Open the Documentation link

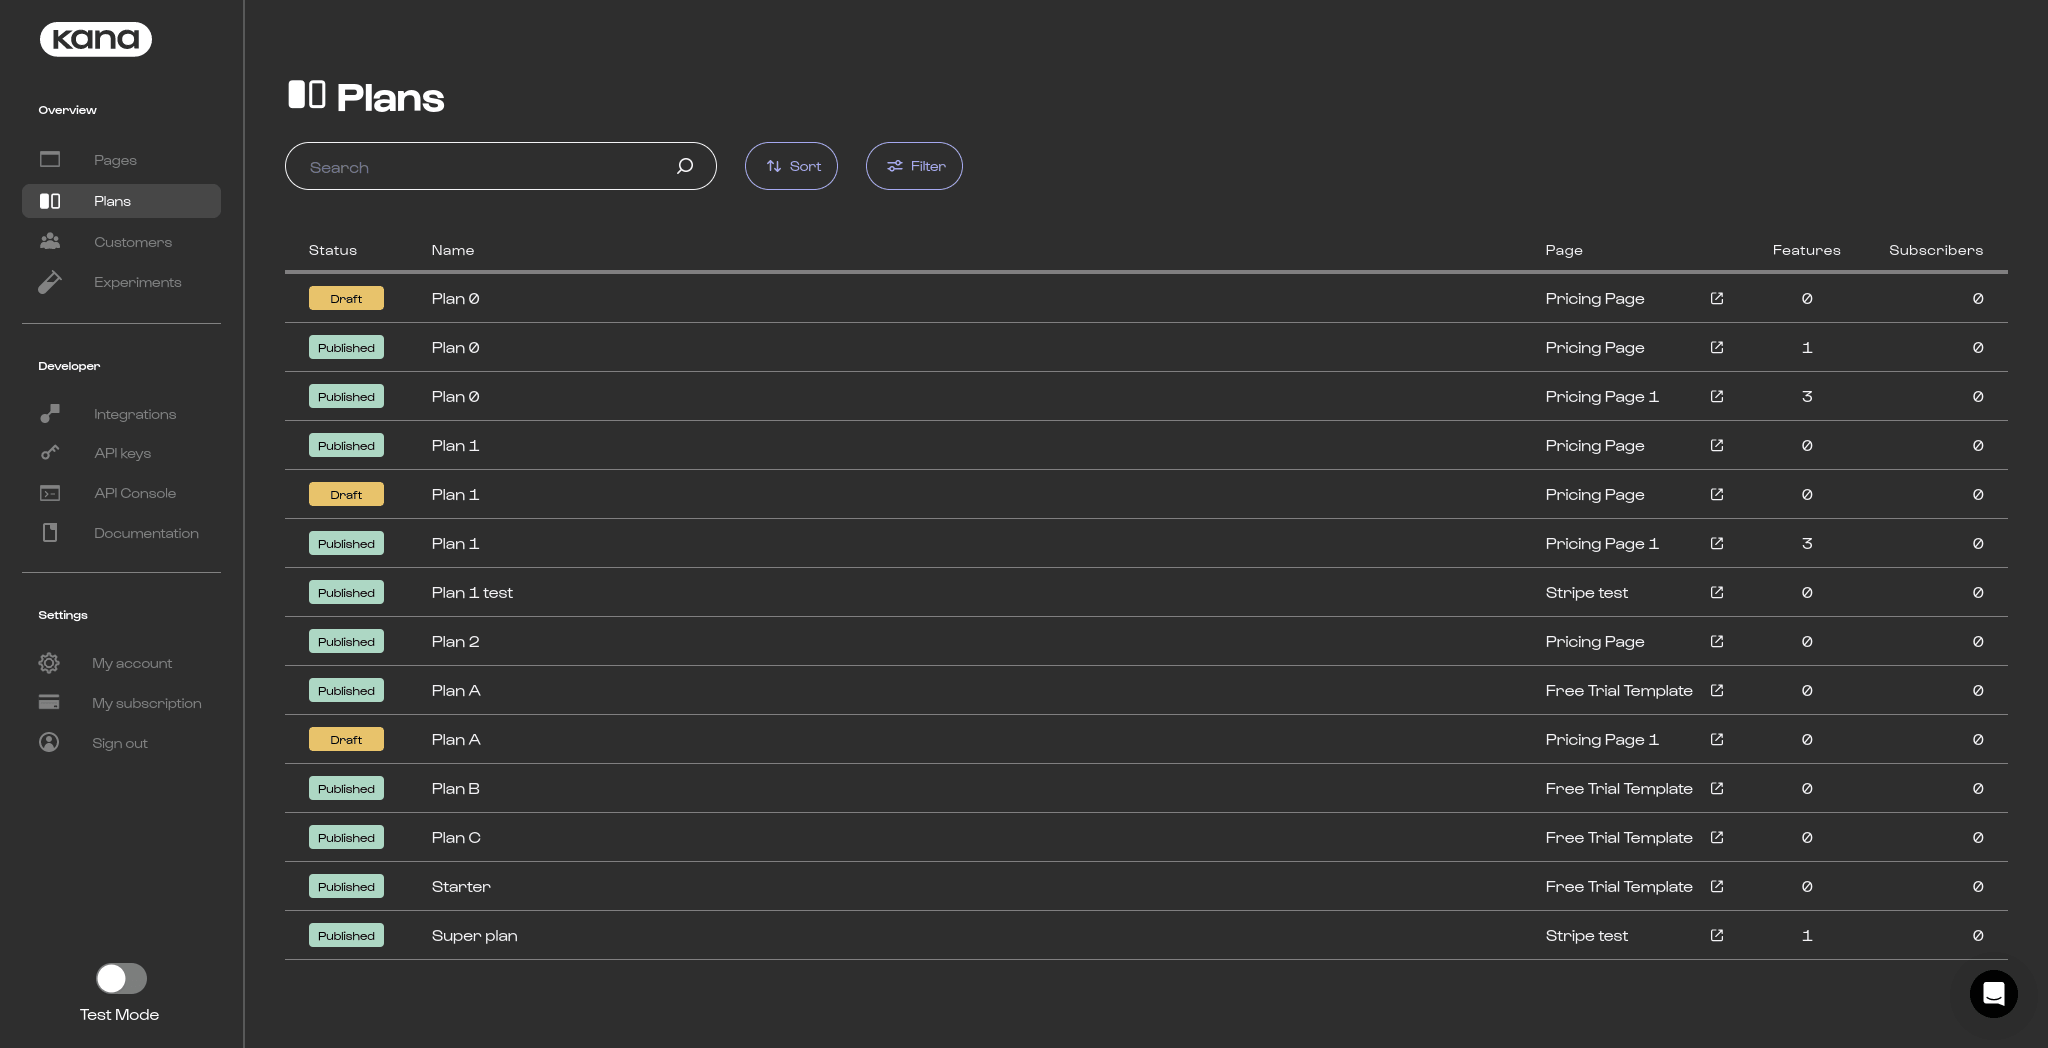coord(146,533)
